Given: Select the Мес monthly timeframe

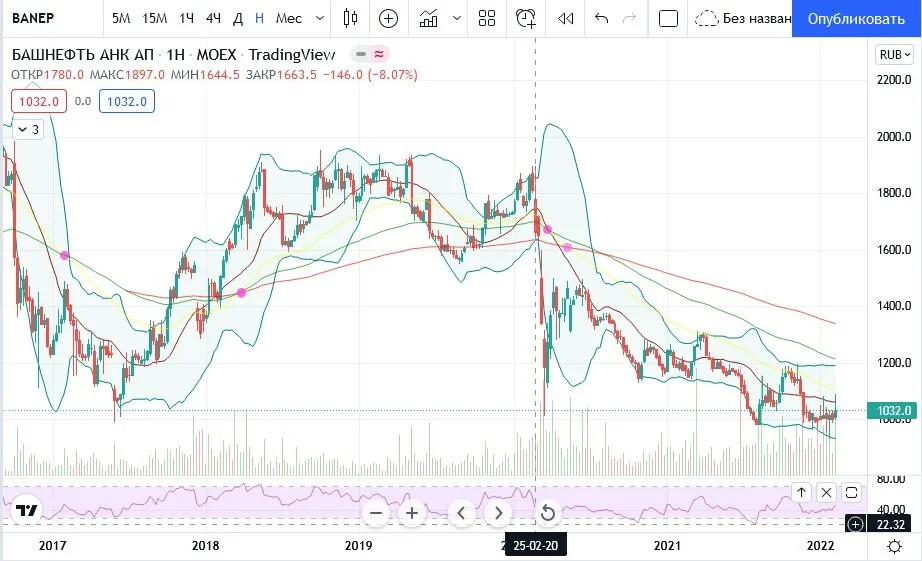Looking at the screenshot, I should tap(289, 18).
